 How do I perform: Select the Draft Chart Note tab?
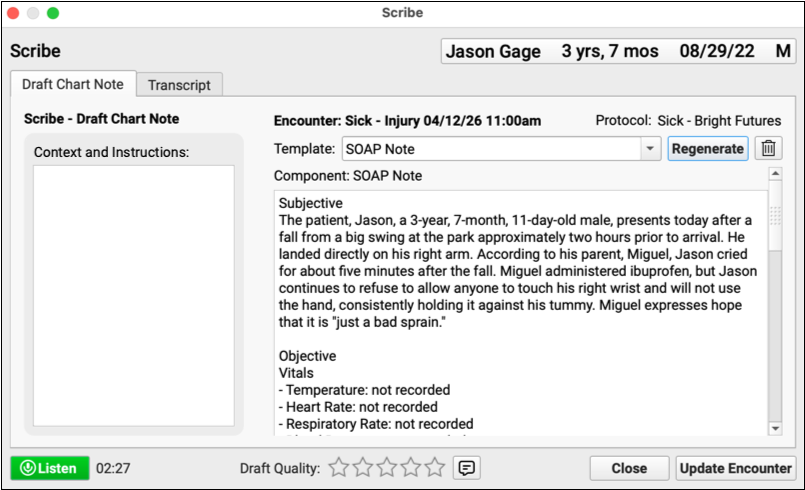click(72, 86)
